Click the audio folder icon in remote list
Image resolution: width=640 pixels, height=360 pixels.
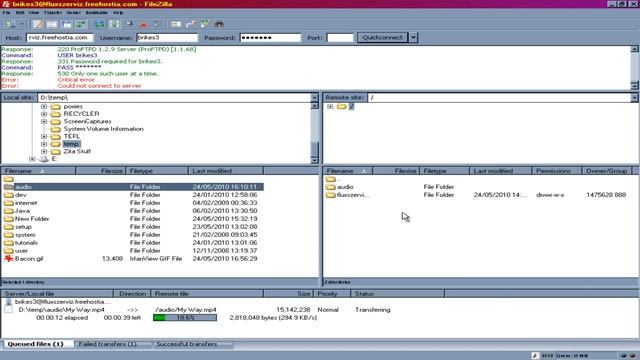(x=331, y=187)
